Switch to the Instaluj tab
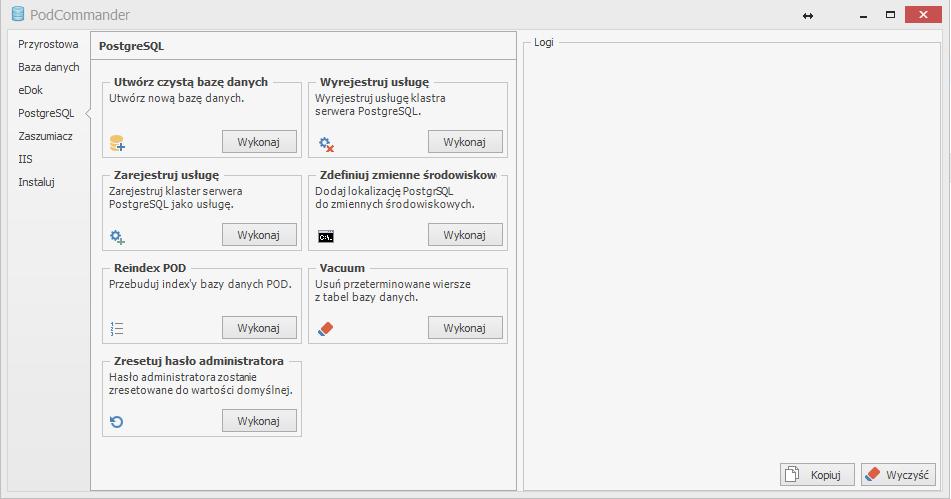 (x=36, y=182)
